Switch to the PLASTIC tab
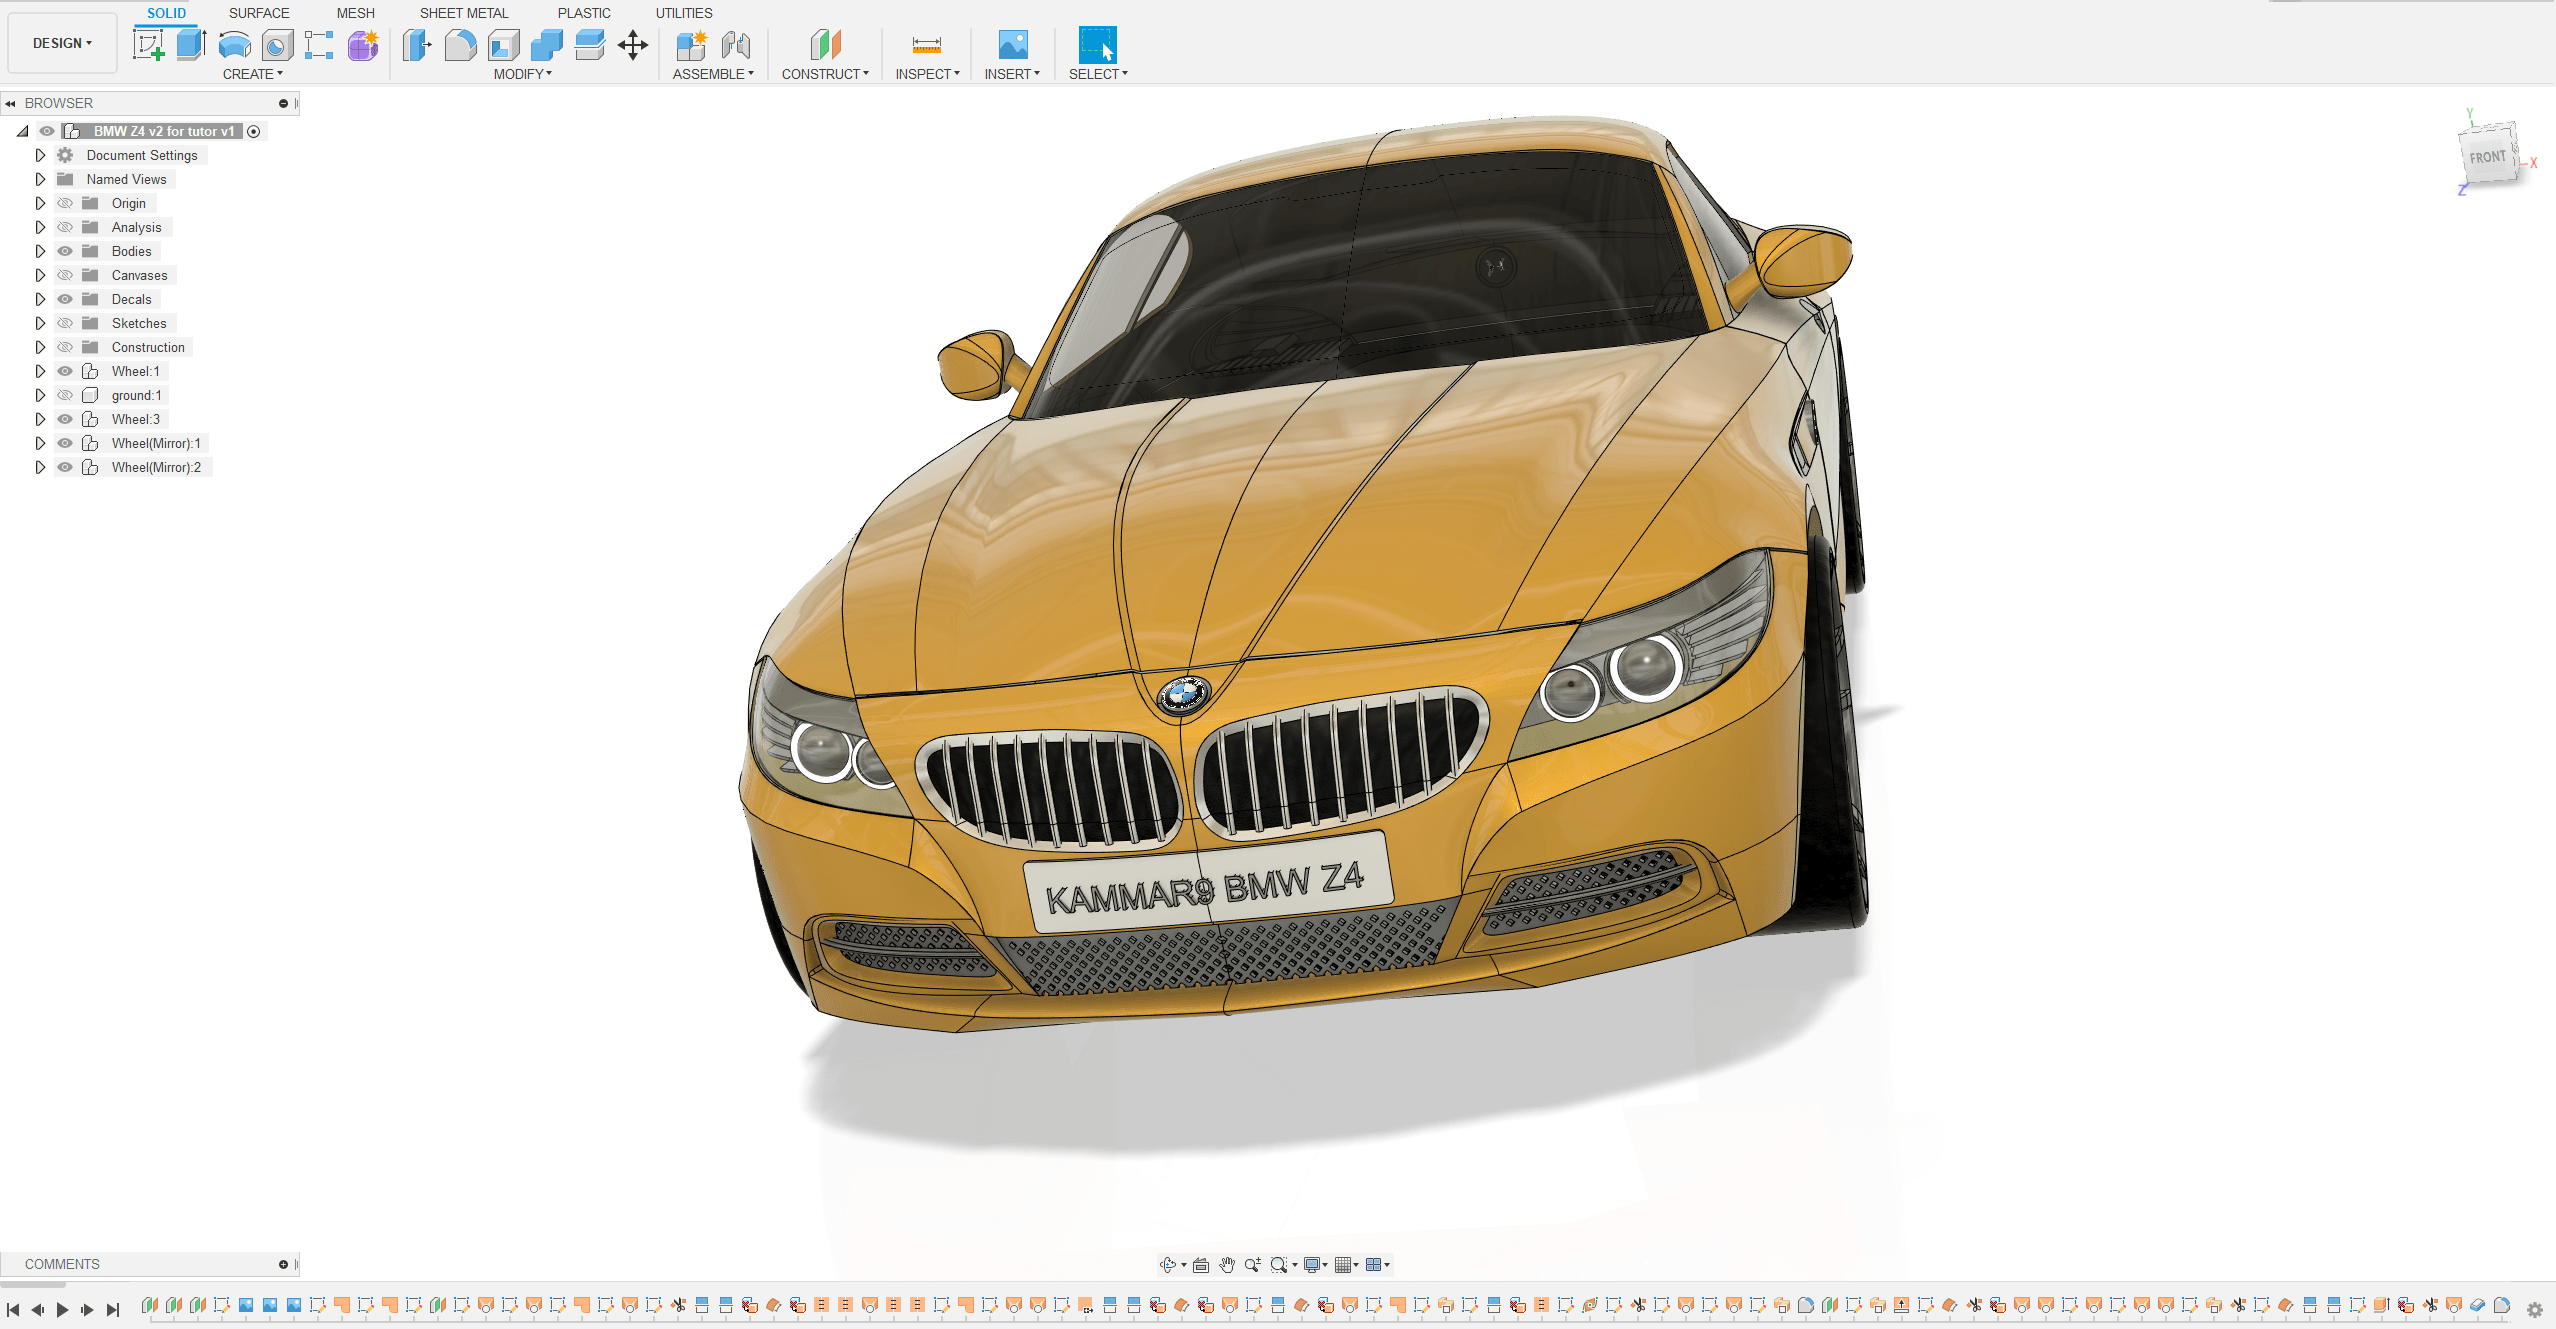This screenshot has height=1329, width=2556. pyautogui.click(x=584, y=13)
